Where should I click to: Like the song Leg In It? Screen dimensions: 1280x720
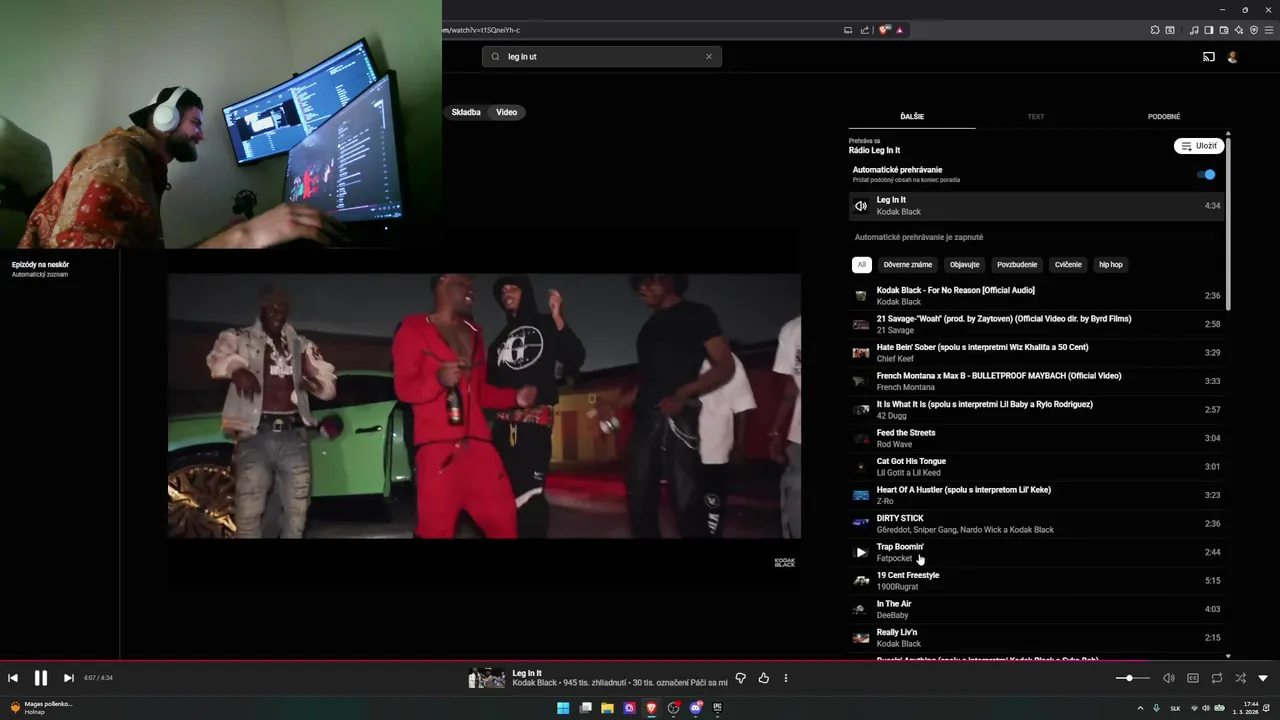pos(764,678)
